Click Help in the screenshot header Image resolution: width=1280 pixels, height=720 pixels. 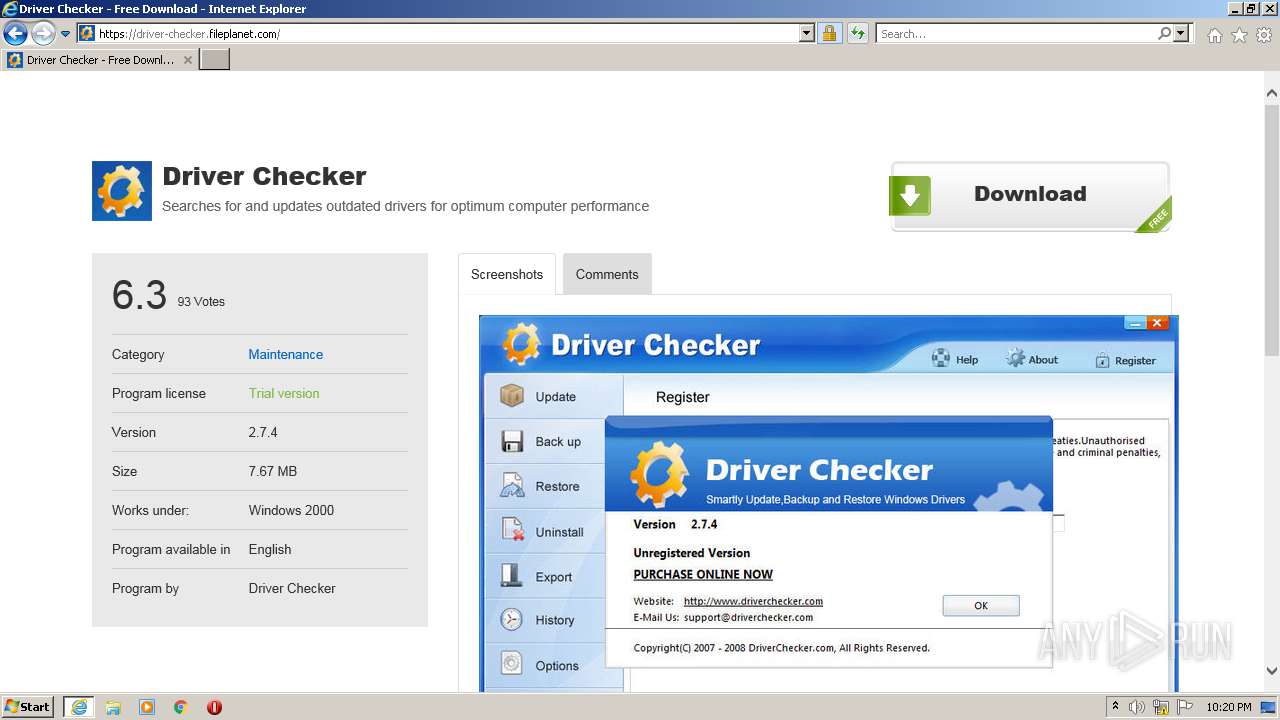click(x=955, y=359)
